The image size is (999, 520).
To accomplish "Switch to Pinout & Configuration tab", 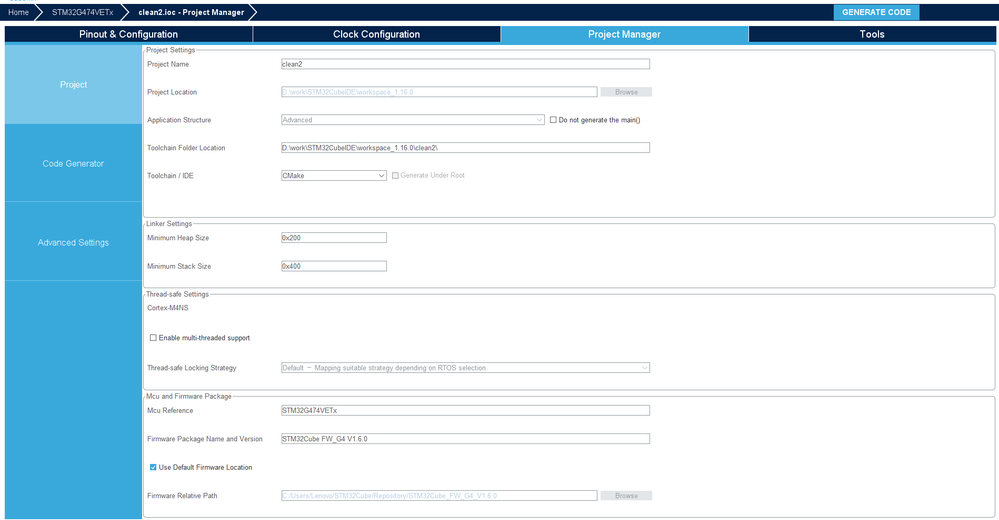I will pyautogui.click(x=129, y=34).
